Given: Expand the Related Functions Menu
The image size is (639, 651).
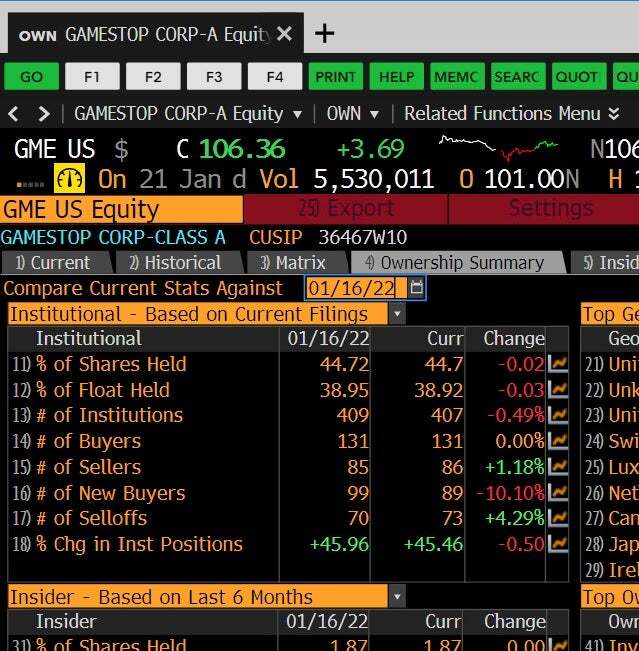Looking at the screenshot, I should click(512, 113).
